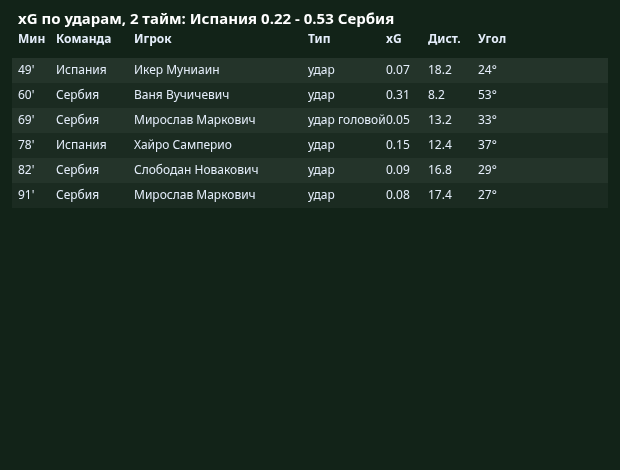
Task: Click xG value 0.09
Action: coord(398,170)
